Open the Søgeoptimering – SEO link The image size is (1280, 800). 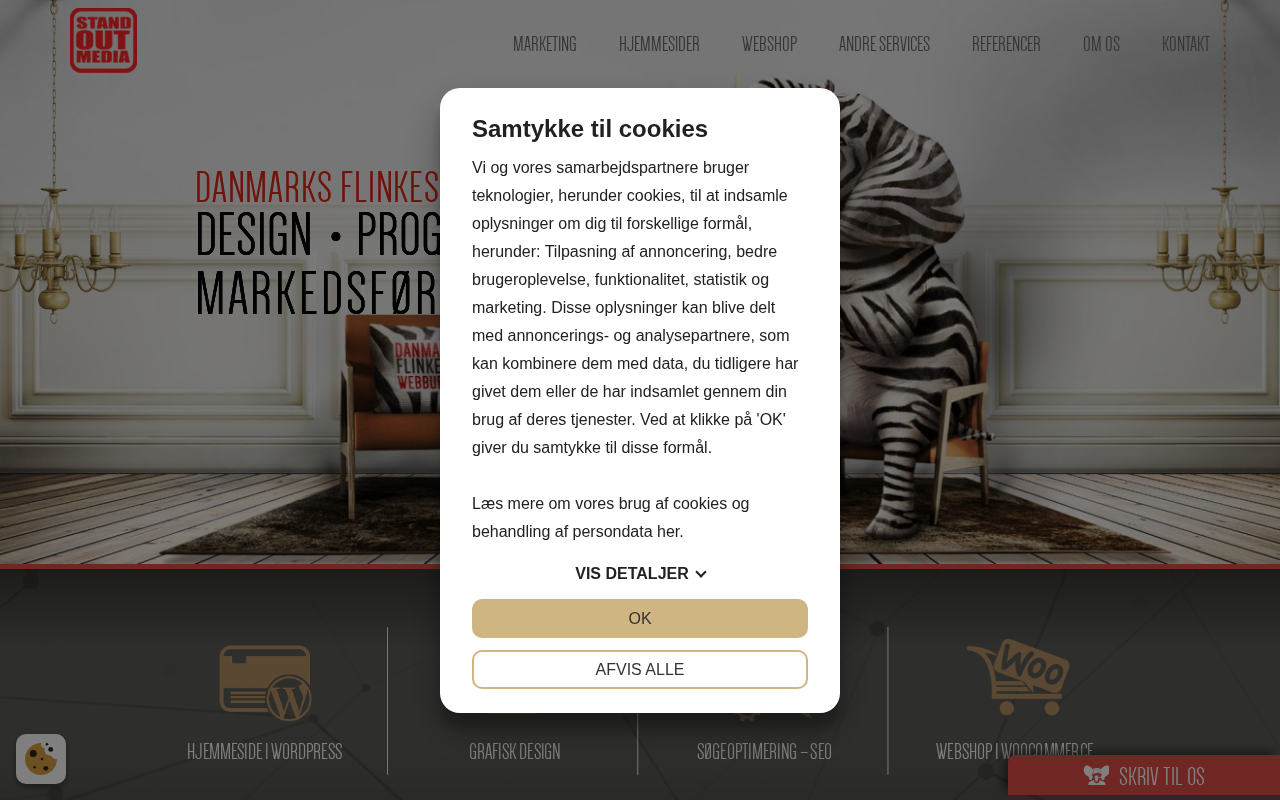click(764, 751)
